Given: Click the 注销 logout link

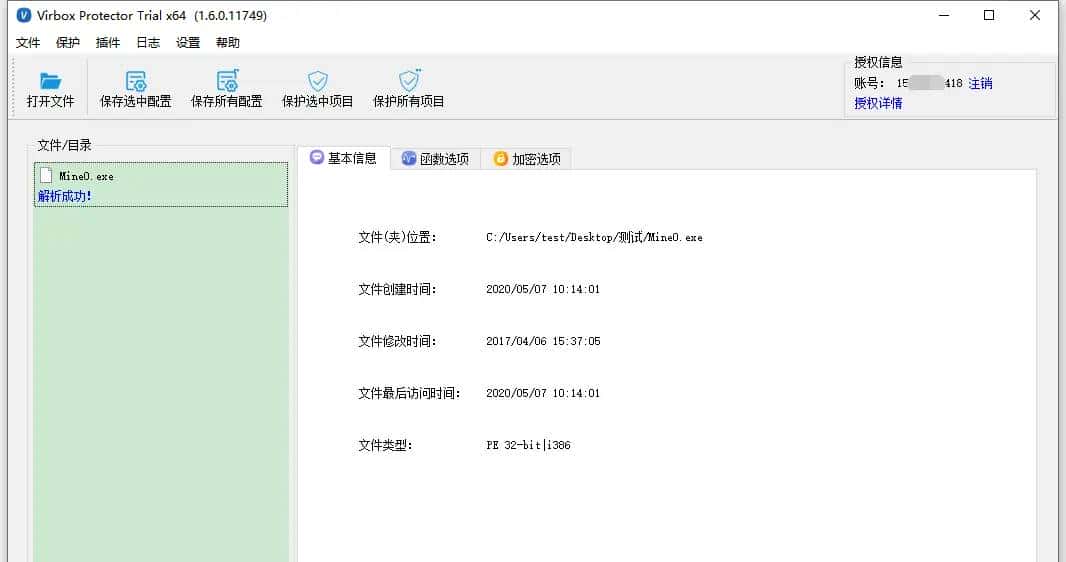Looking at the screenshot, I should click(x=980, y=84).
